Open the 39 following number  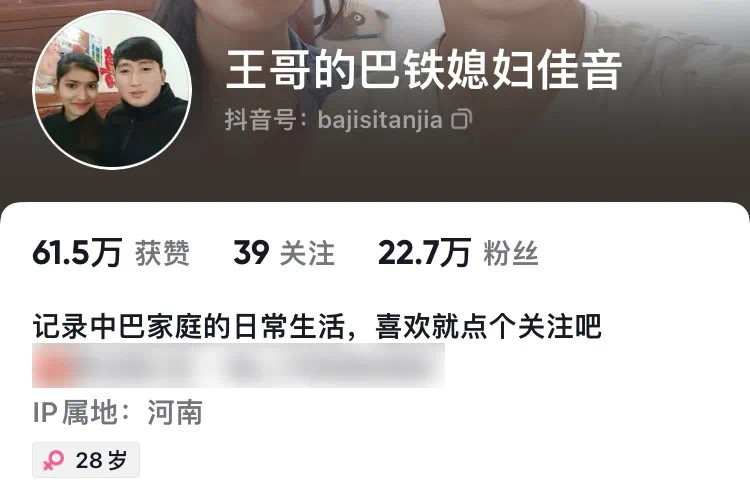point(251,253)
